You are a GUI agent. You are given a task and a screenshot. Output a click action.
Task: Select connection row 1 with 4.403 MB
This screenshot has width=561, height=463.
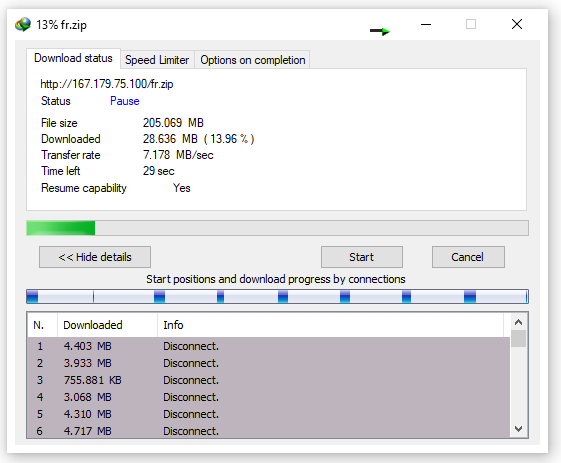(269, 346)
